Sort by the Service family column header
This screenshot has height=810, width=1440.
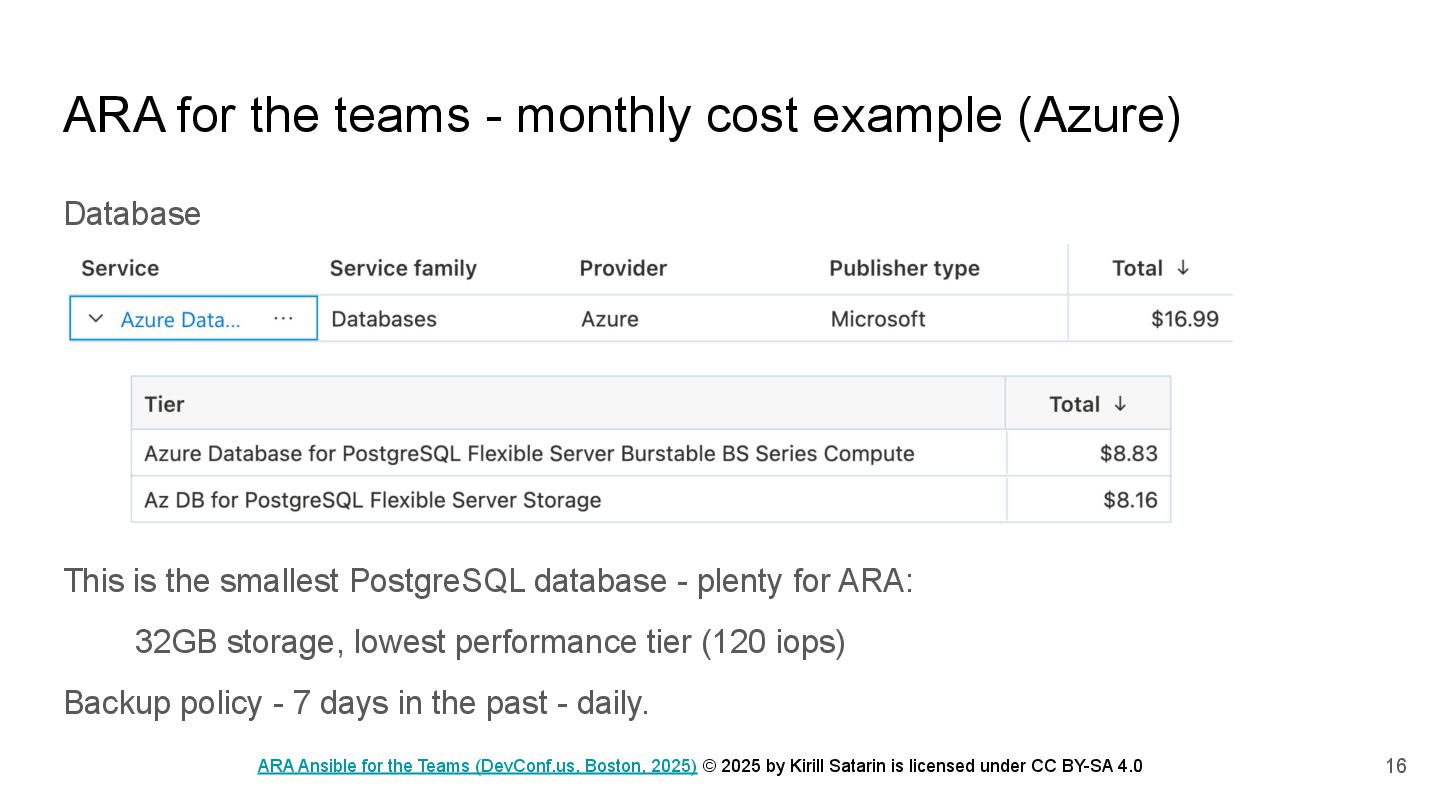tap(403, 268)
